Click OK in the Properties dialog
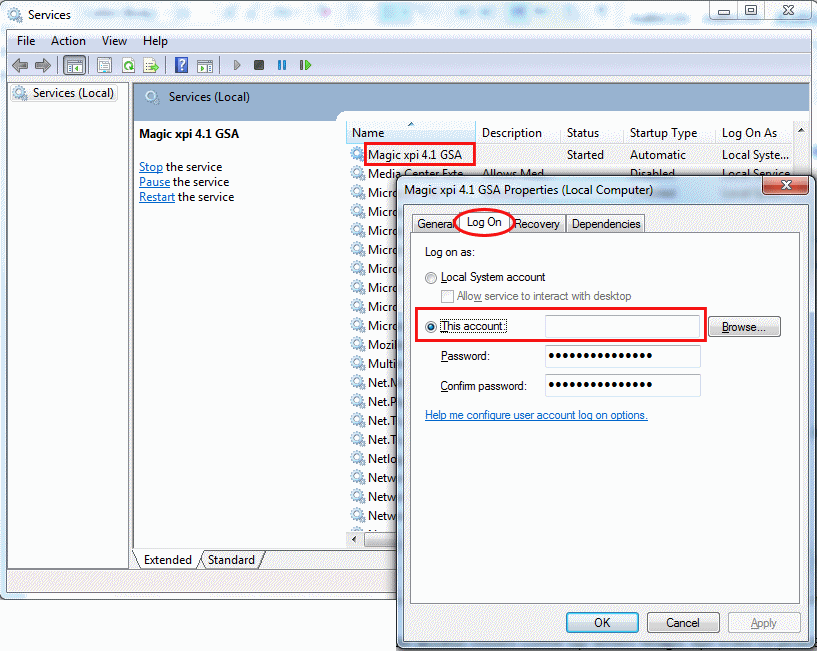Viewport: 817px width, 651px height. tap(602, 623)
